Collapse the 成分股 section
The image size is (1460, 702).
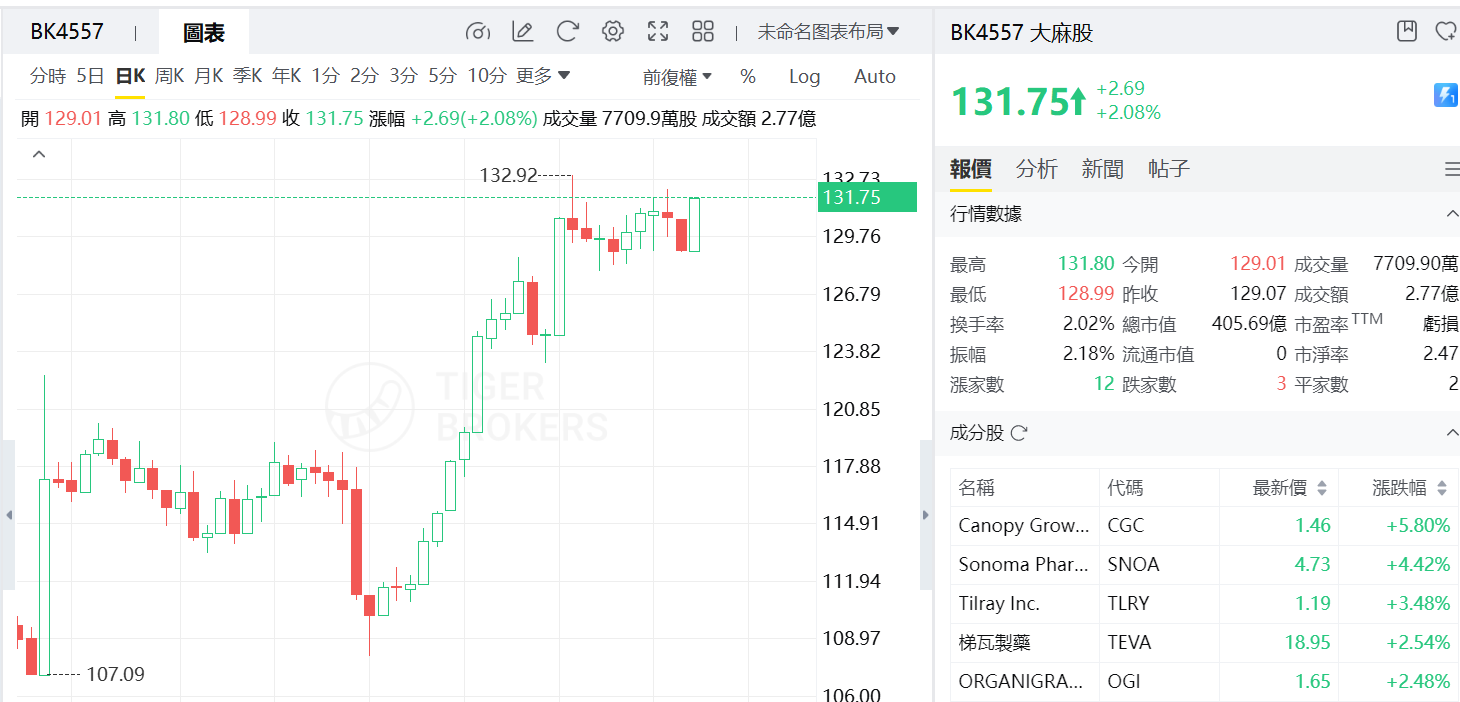click(x=1452, y=433)
